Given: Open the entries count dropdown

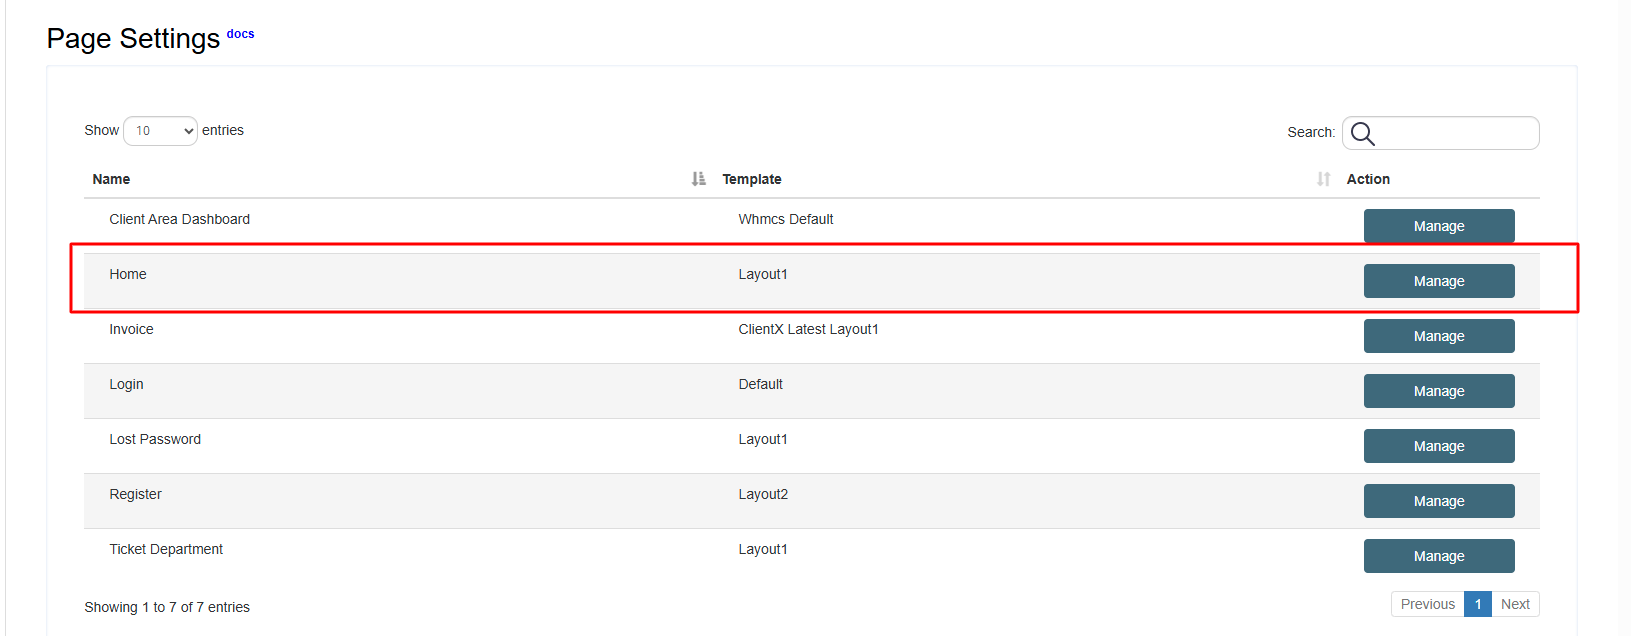Looking at the screenshot, I should pos(160,131).
